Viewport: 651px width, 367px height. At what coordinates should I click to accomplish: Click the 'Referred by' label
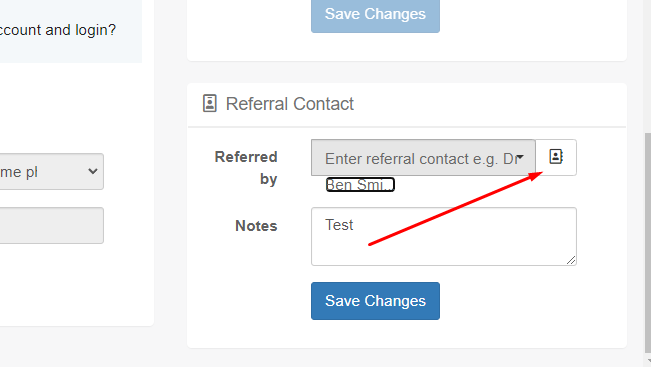pos(246,168)
